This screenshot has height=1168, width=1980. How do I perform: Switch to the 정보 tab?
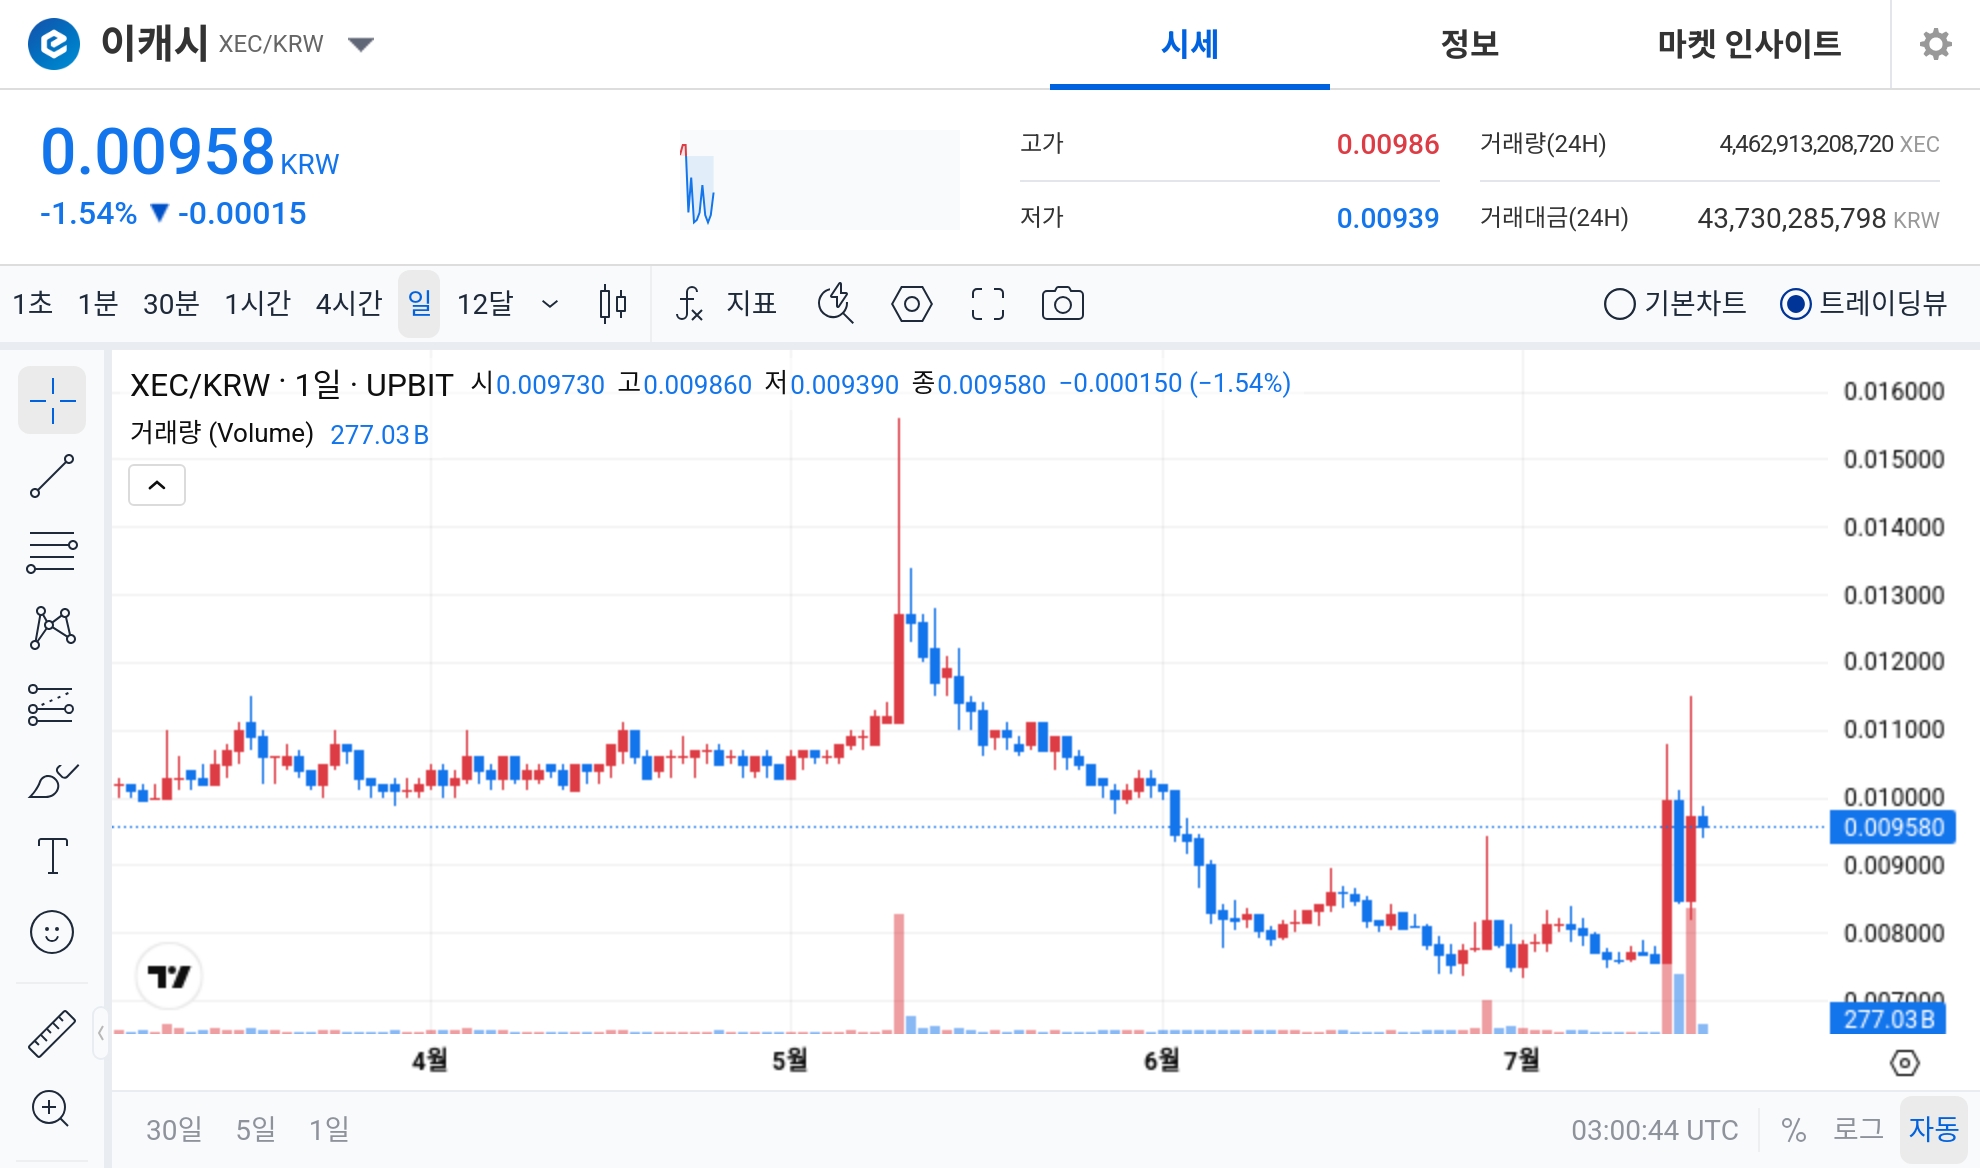1469,44
